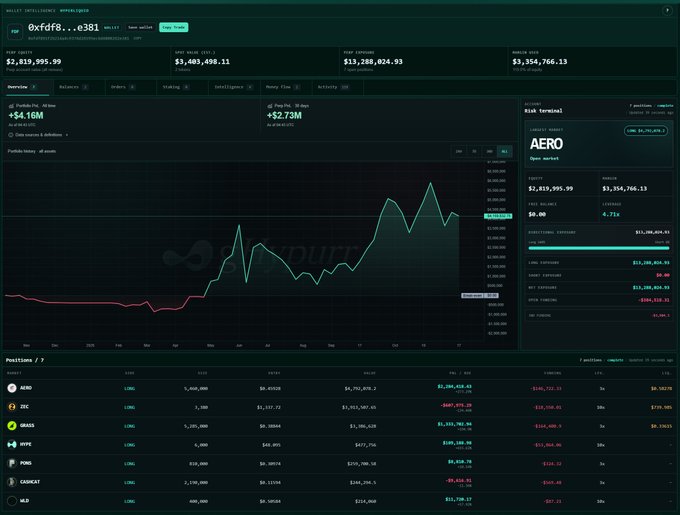Click the Risk terminal heading
Image resolution: width=680 pixels, height=515 pixels.
tap(543, 111)
